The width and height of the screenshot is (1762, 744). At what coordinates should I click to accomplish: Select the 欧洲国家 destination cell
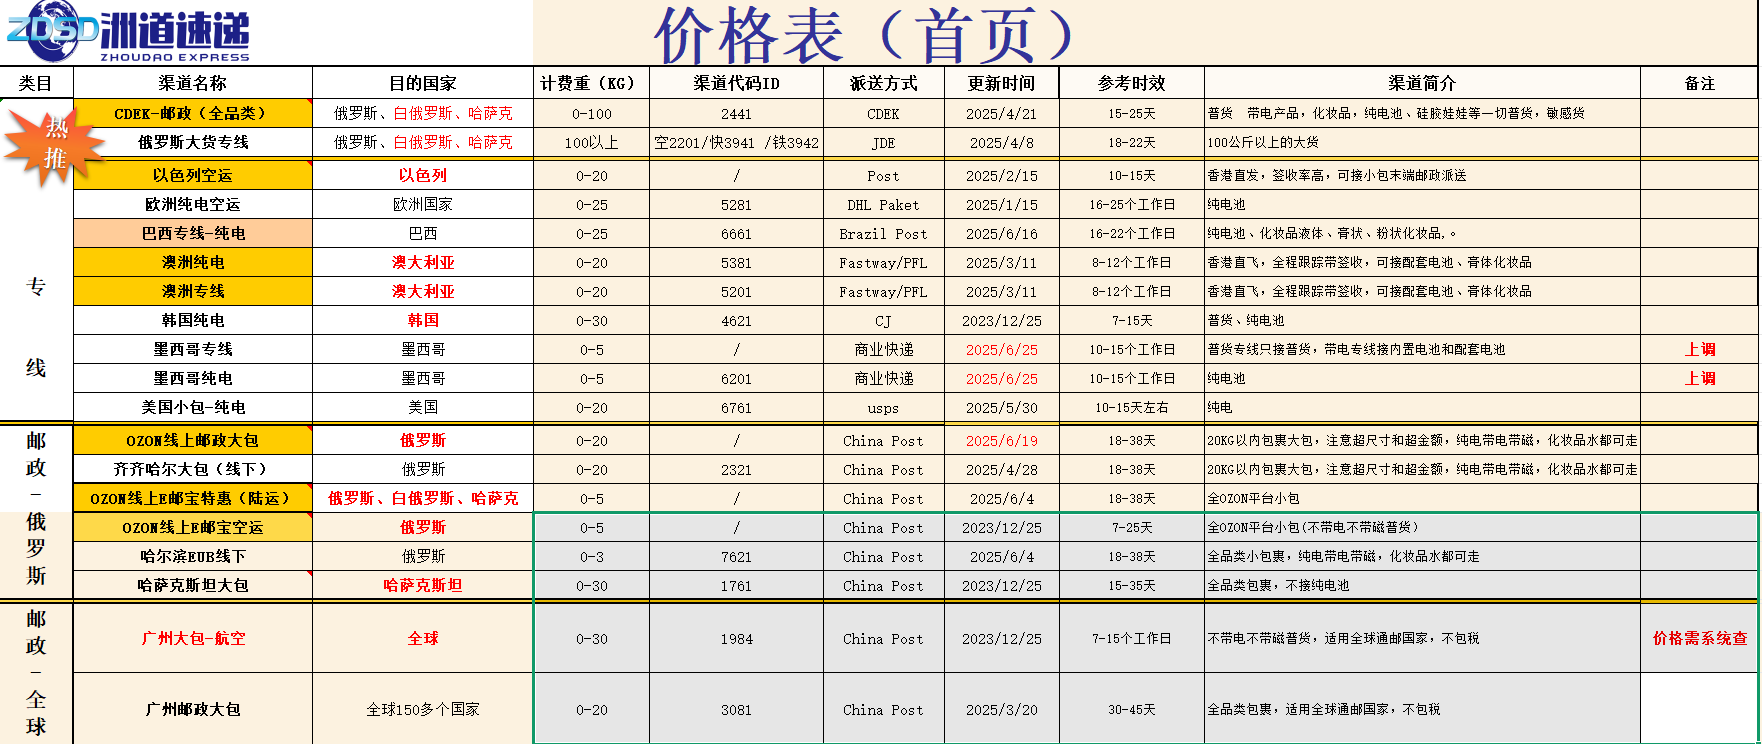423,204
